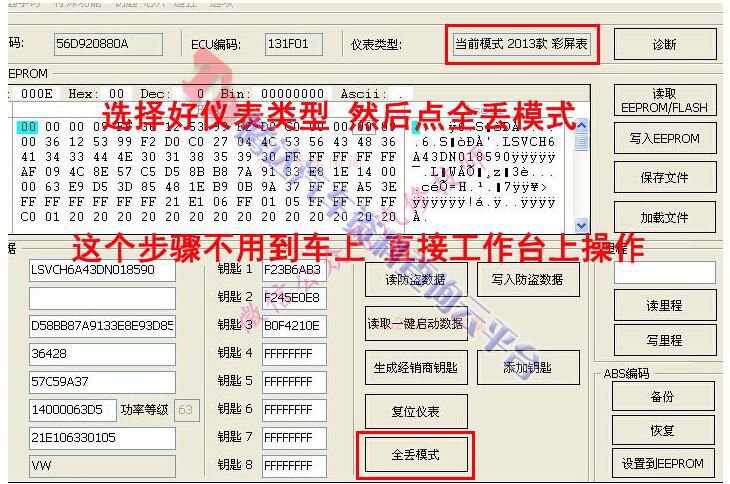The height and width of the screenshot is (484, 730).
Task: Click the hex editor scrollbar thumb
Action: [581, 141]
